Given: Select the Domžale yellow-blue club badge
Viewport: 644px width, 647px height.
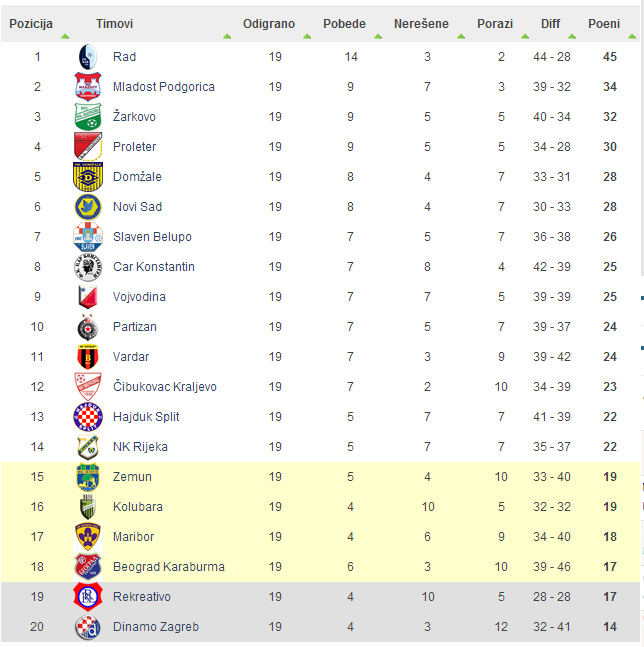Looking at the screenshot, I should pos(88,177).
